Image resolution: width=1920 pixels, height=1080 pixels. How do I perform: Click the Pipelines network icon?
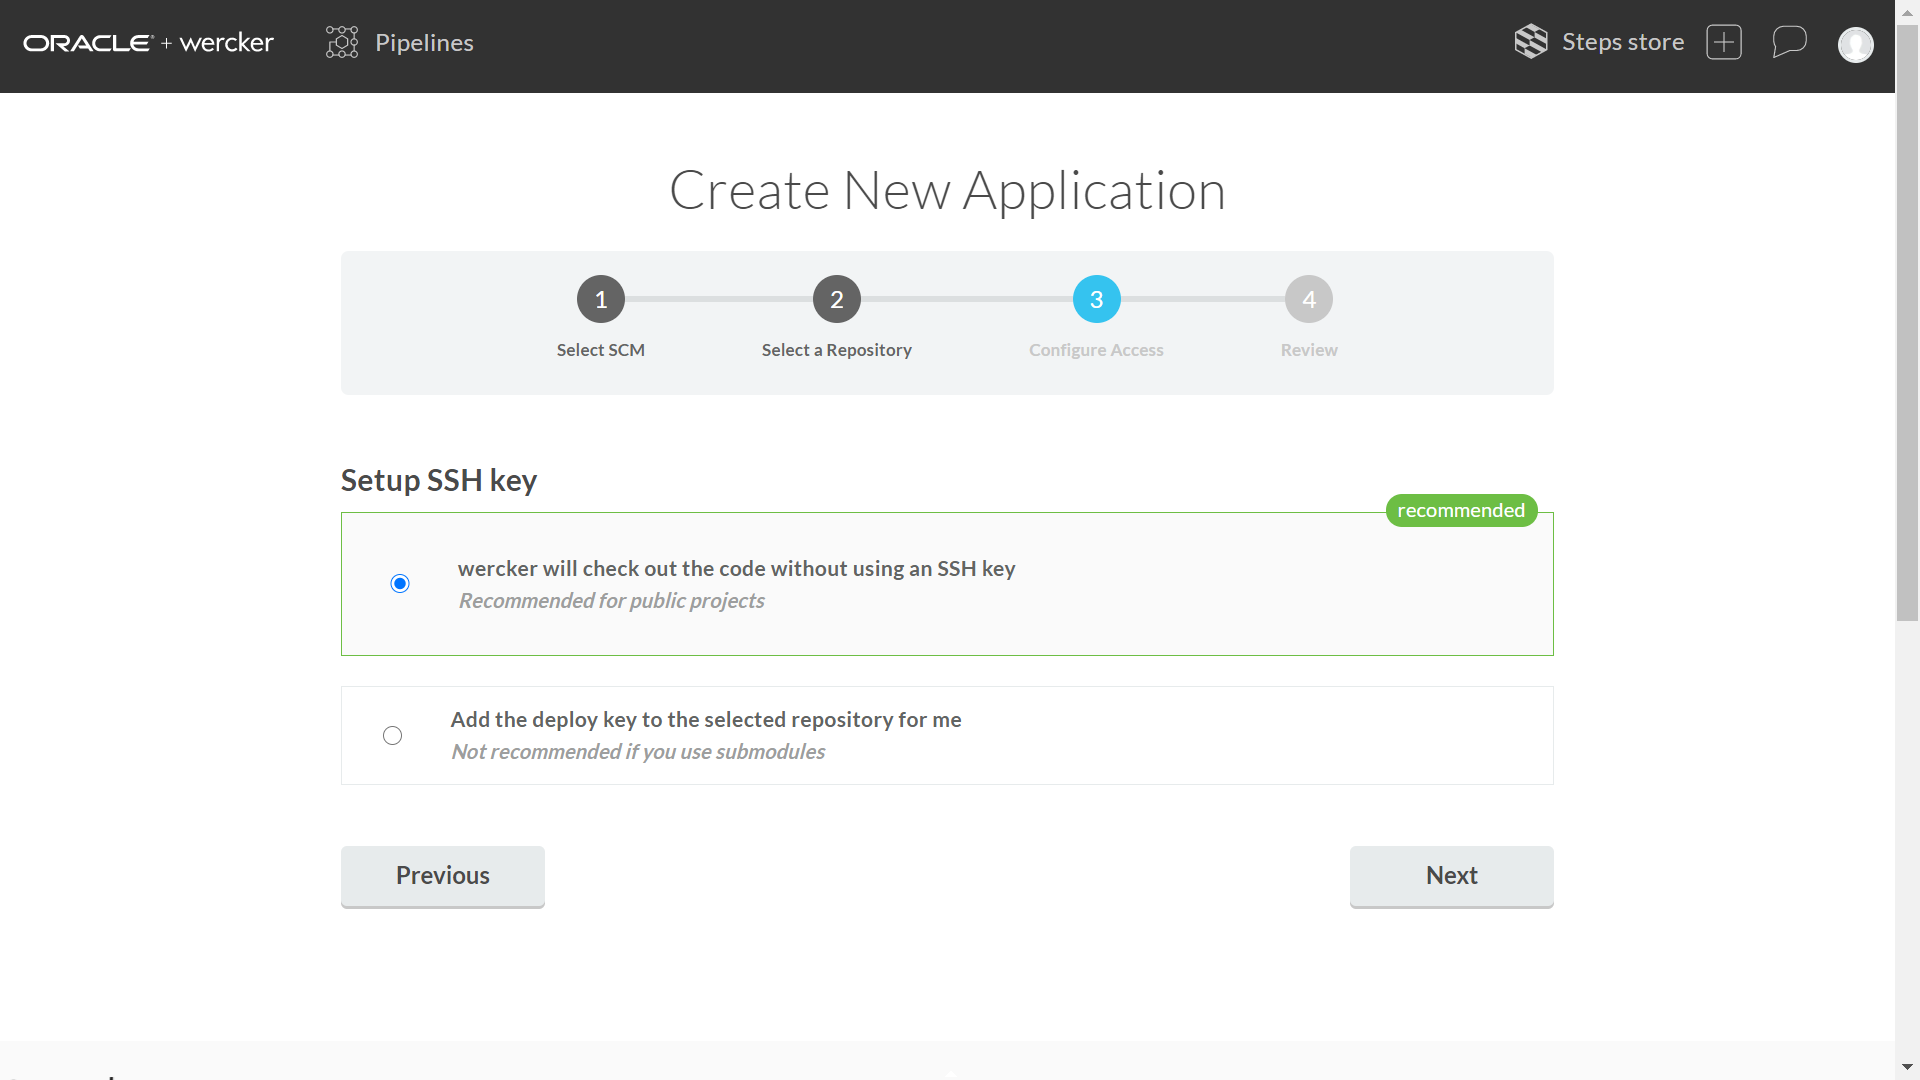point(341,42)
